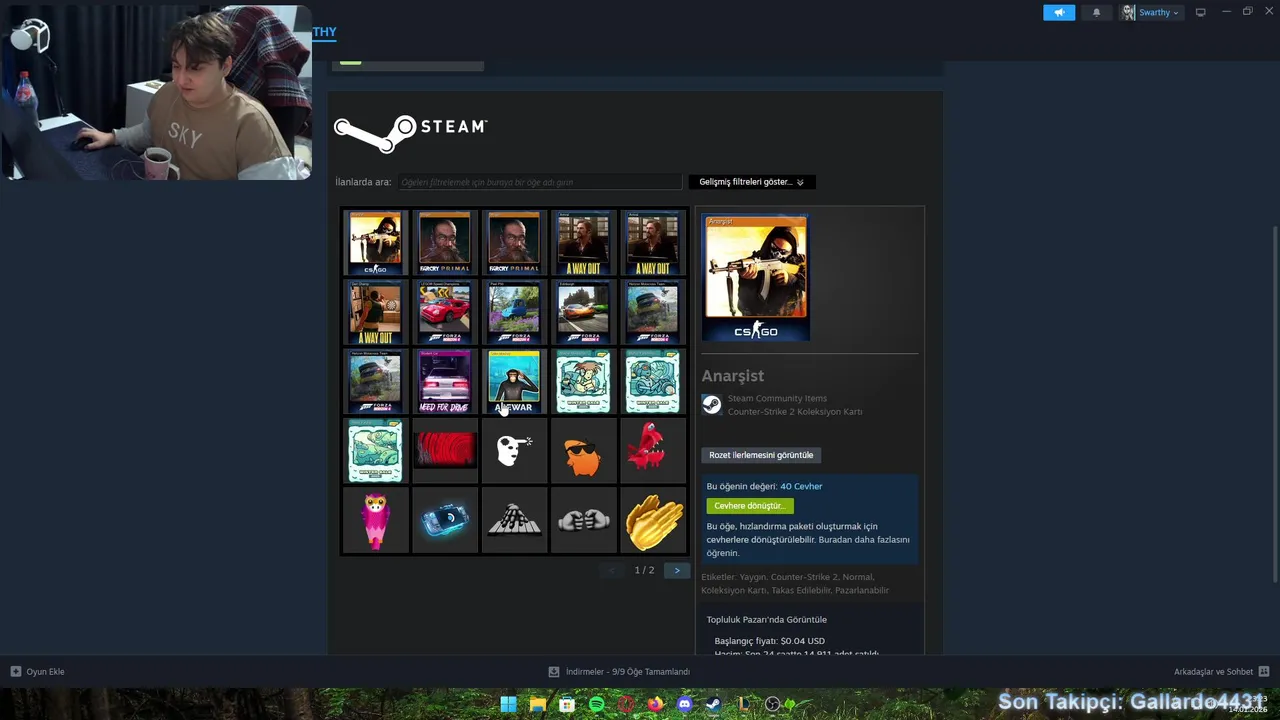
Task: Select the CS:GO Anarşist card in inventory grid
Action: pyautogui.click(x=375, y=242)
